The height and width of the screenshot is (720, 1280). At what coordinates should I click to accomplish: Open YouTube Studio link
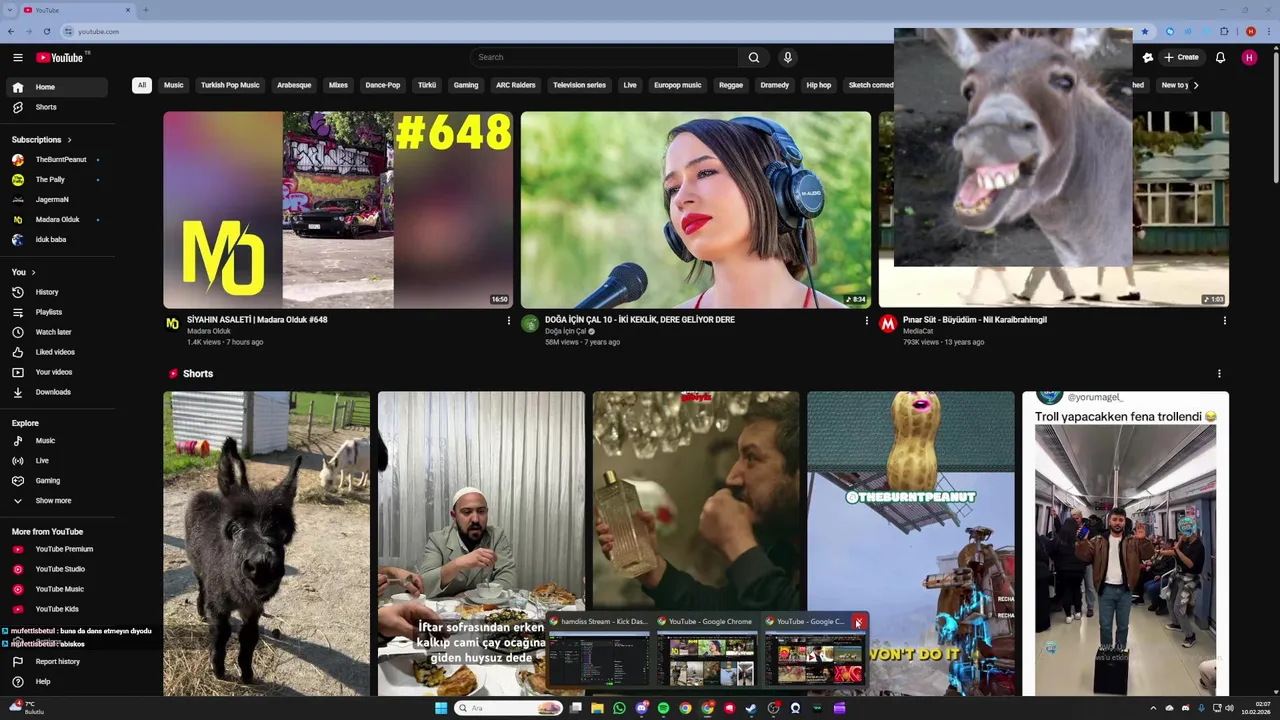pyautogui.click(x=57, y=569)
